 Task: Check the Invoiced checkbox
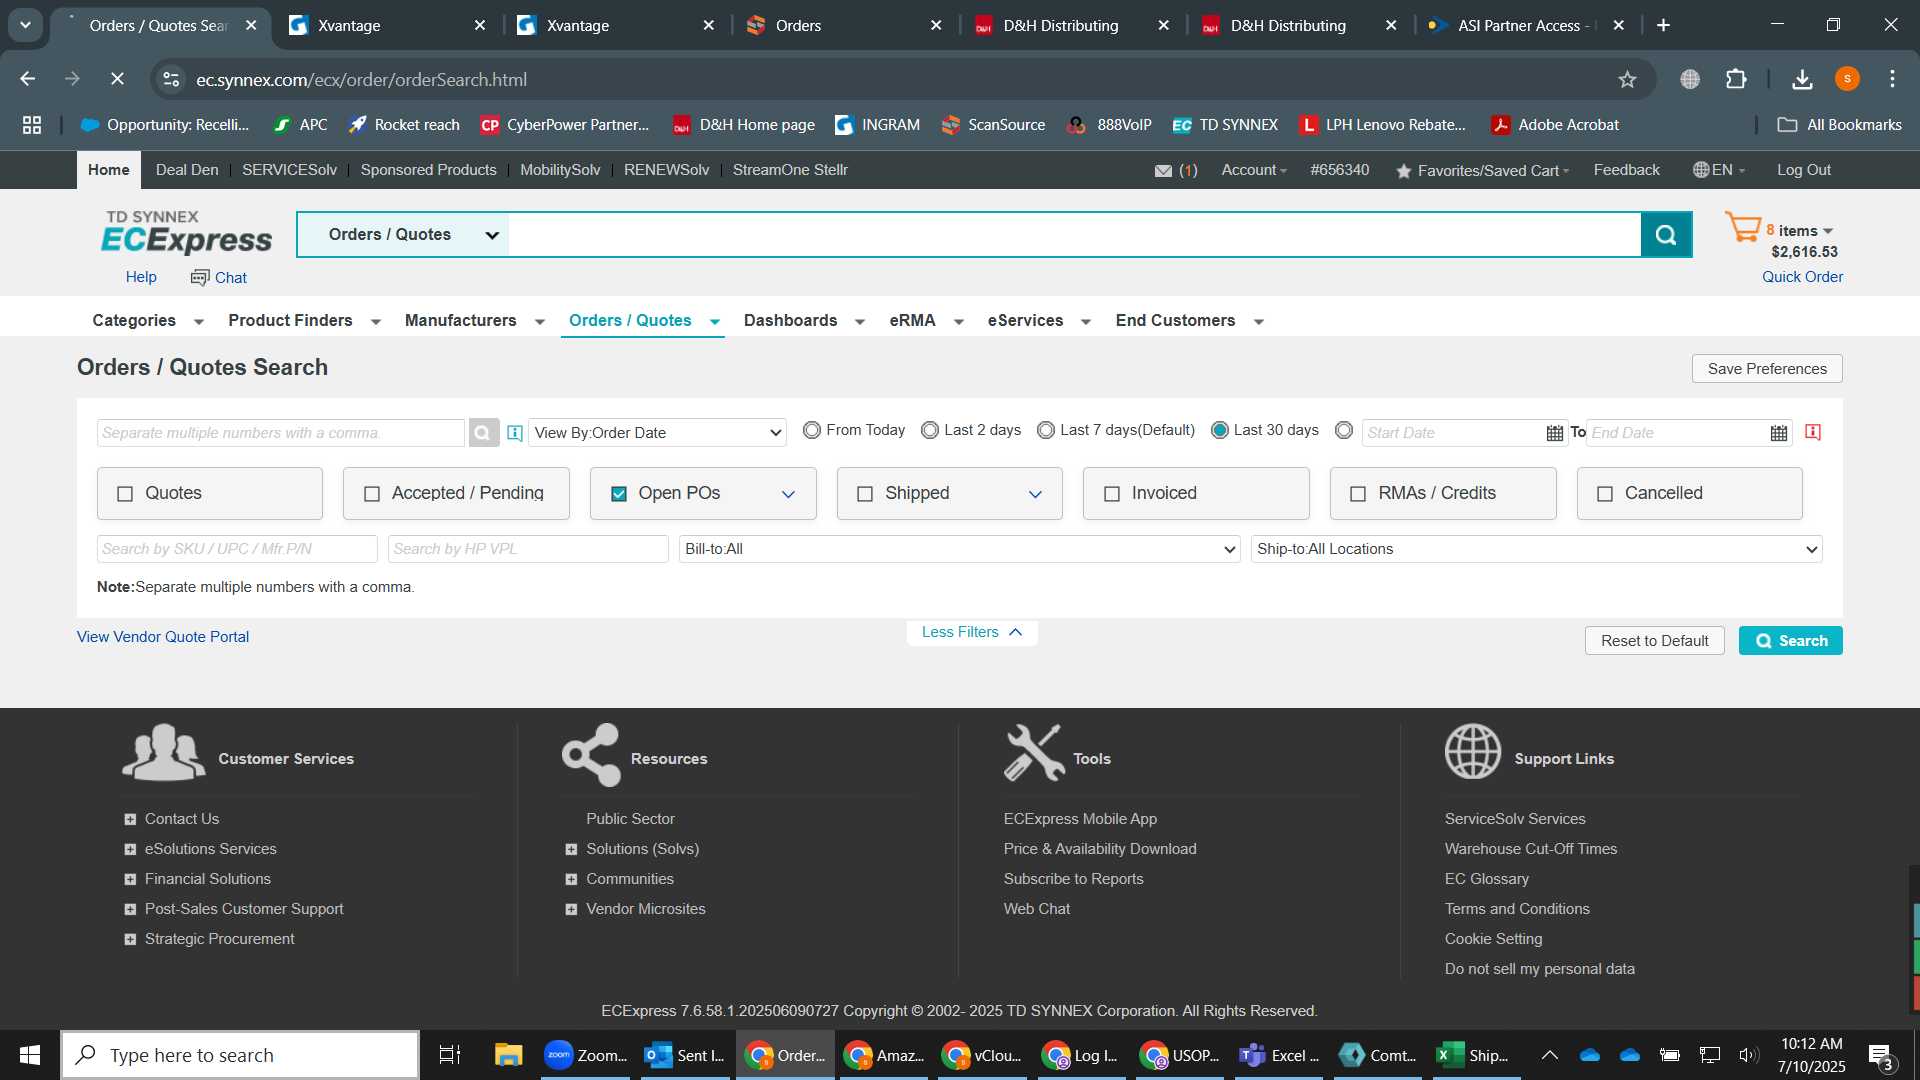click(x=1112, y=494)
